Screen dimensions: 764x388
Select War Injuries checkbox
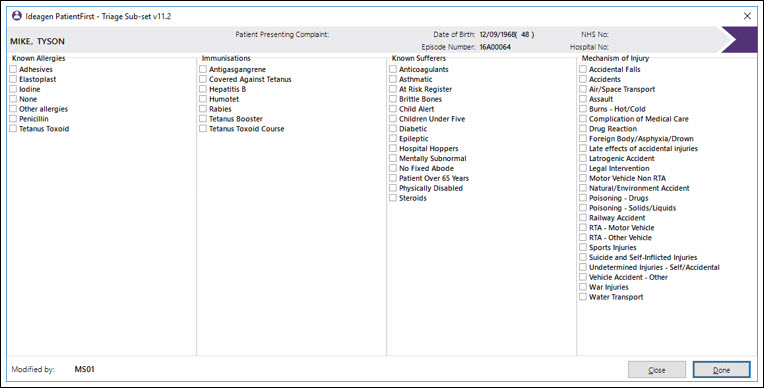pos(583,287)
